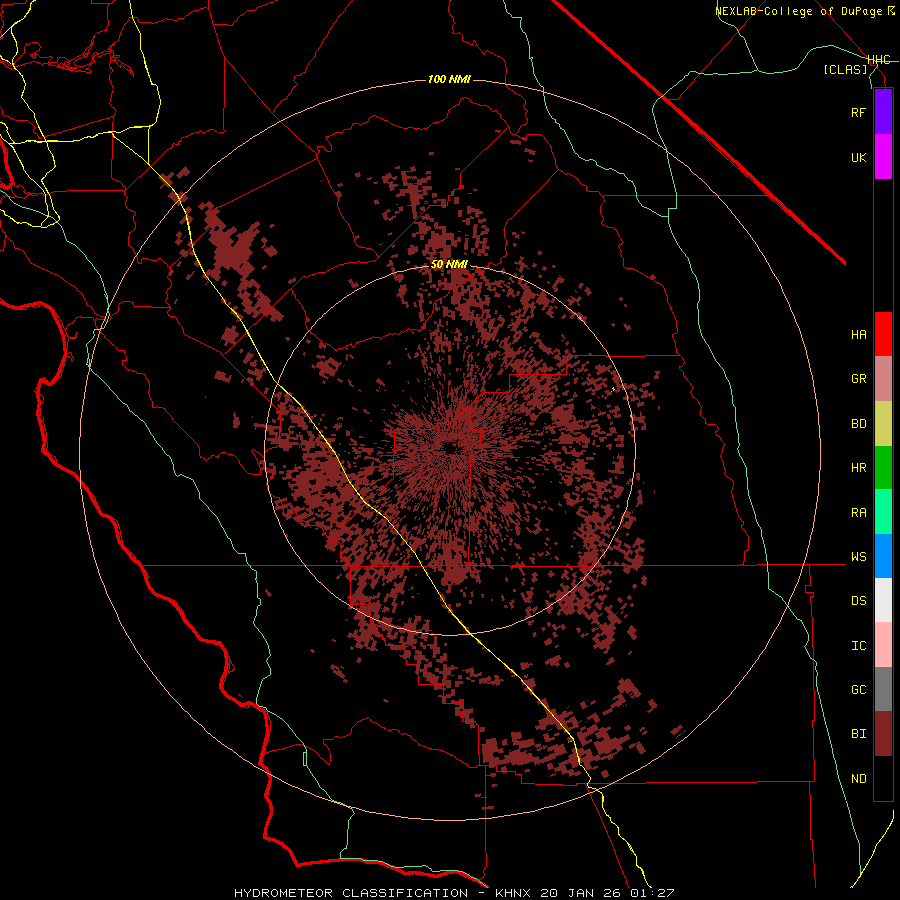Screen dimensions: 900x900
Task: Click the IC light pink legend swatch
Action: click(883, 645)
